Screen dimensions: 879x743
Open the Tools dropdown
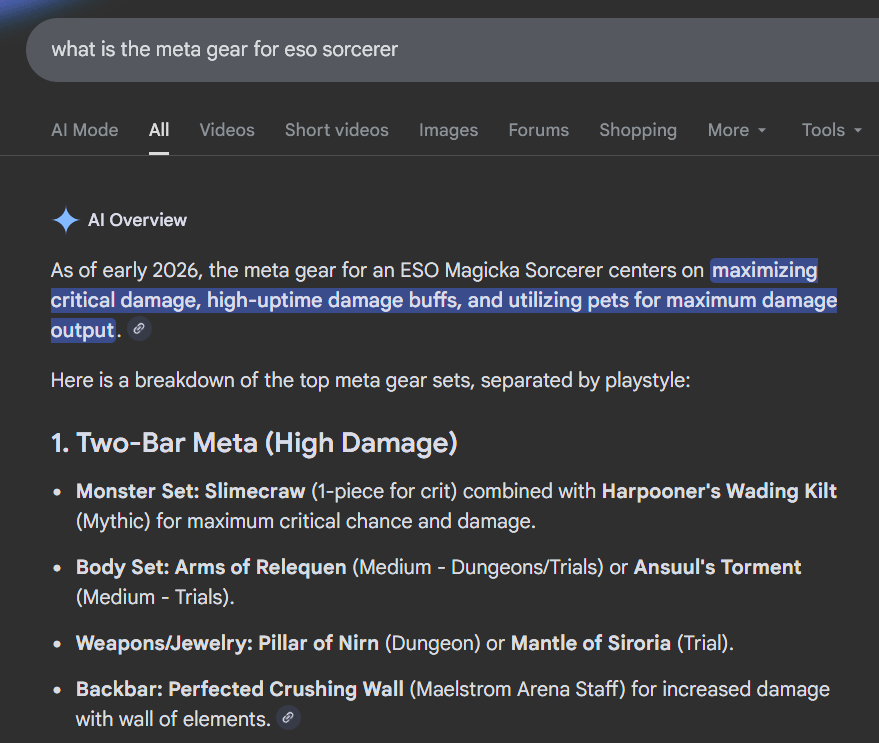click(x=832, y=130)
